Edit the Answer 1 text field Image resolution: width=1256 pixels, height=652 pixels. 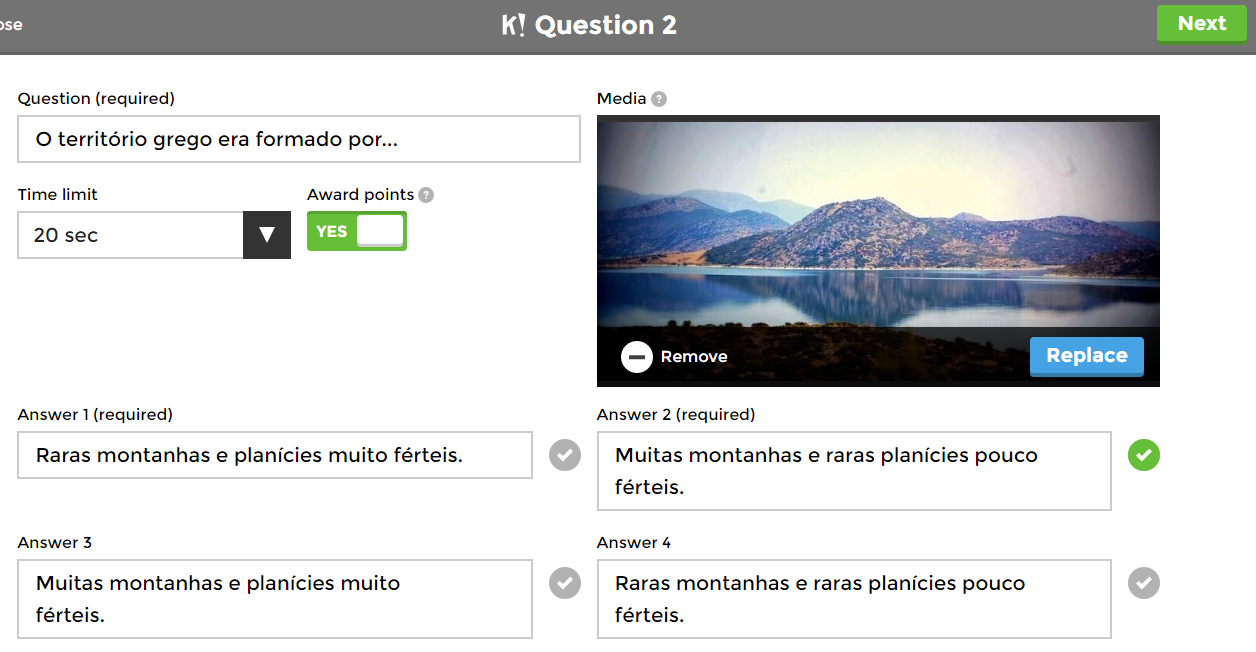click(275, 455)
